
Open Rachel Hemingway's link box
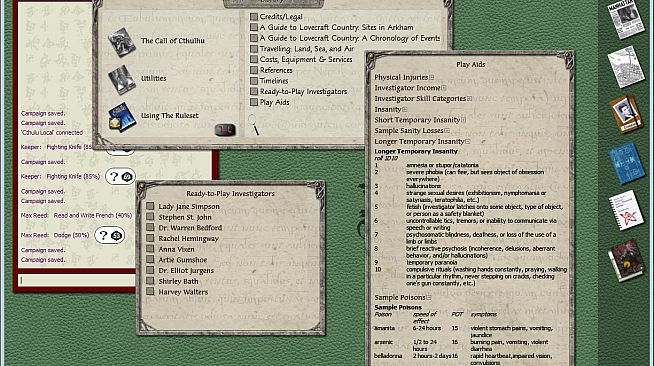[x=150, y=238]
